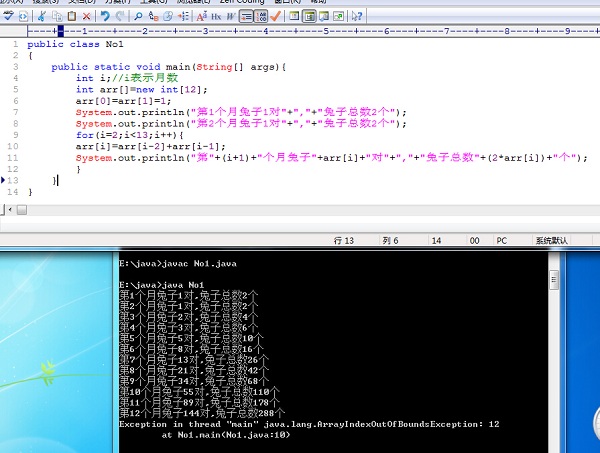The height and width of the screenshot is (453, 600).
Task: Undo the last edit
Action: point(105,16)
